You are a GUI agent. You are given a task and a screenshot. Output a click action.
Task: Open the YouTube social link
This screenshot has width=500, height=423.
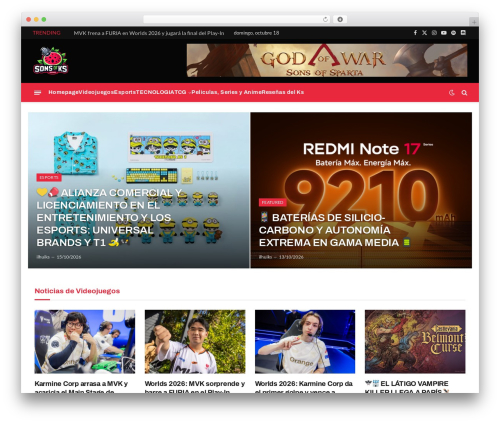444,33
